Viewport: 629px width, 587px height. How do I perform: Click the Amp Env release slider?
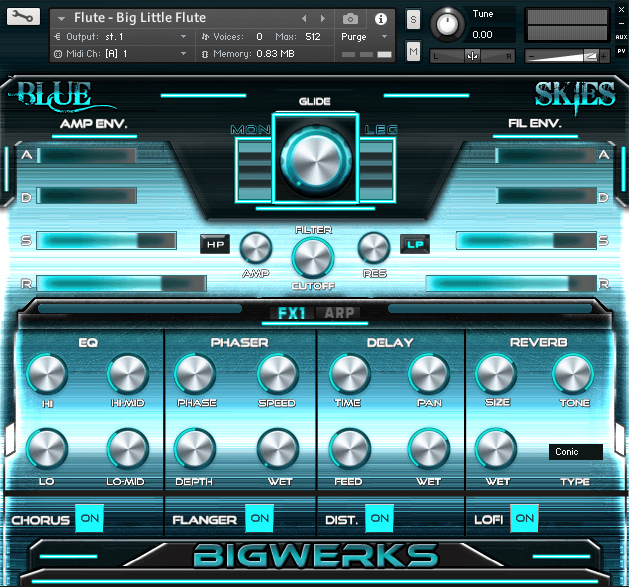pyautogui.click(x=121, y=283)
